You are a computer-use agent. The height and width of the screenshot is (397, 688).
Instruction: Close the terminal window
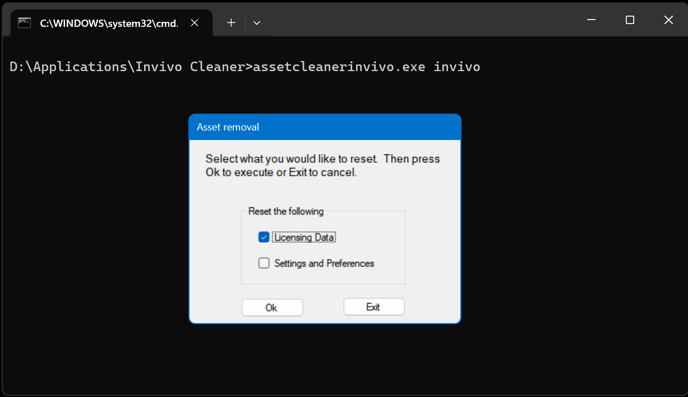pos(668,20)
